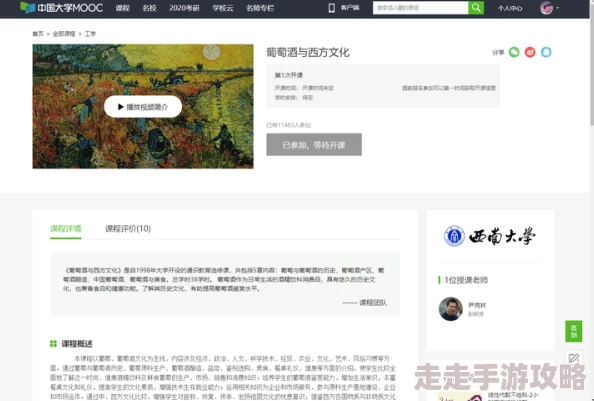Select the course title 葡萄酒与西方文化
The image size is (594, 401).
click(308, 52)
